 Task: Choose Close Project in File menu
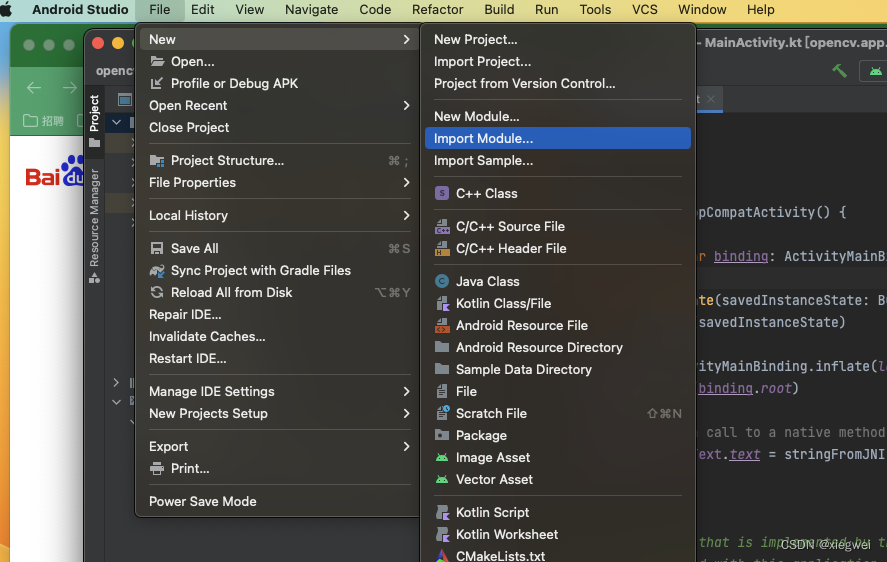pyautogui.click(x=280, y=127)
